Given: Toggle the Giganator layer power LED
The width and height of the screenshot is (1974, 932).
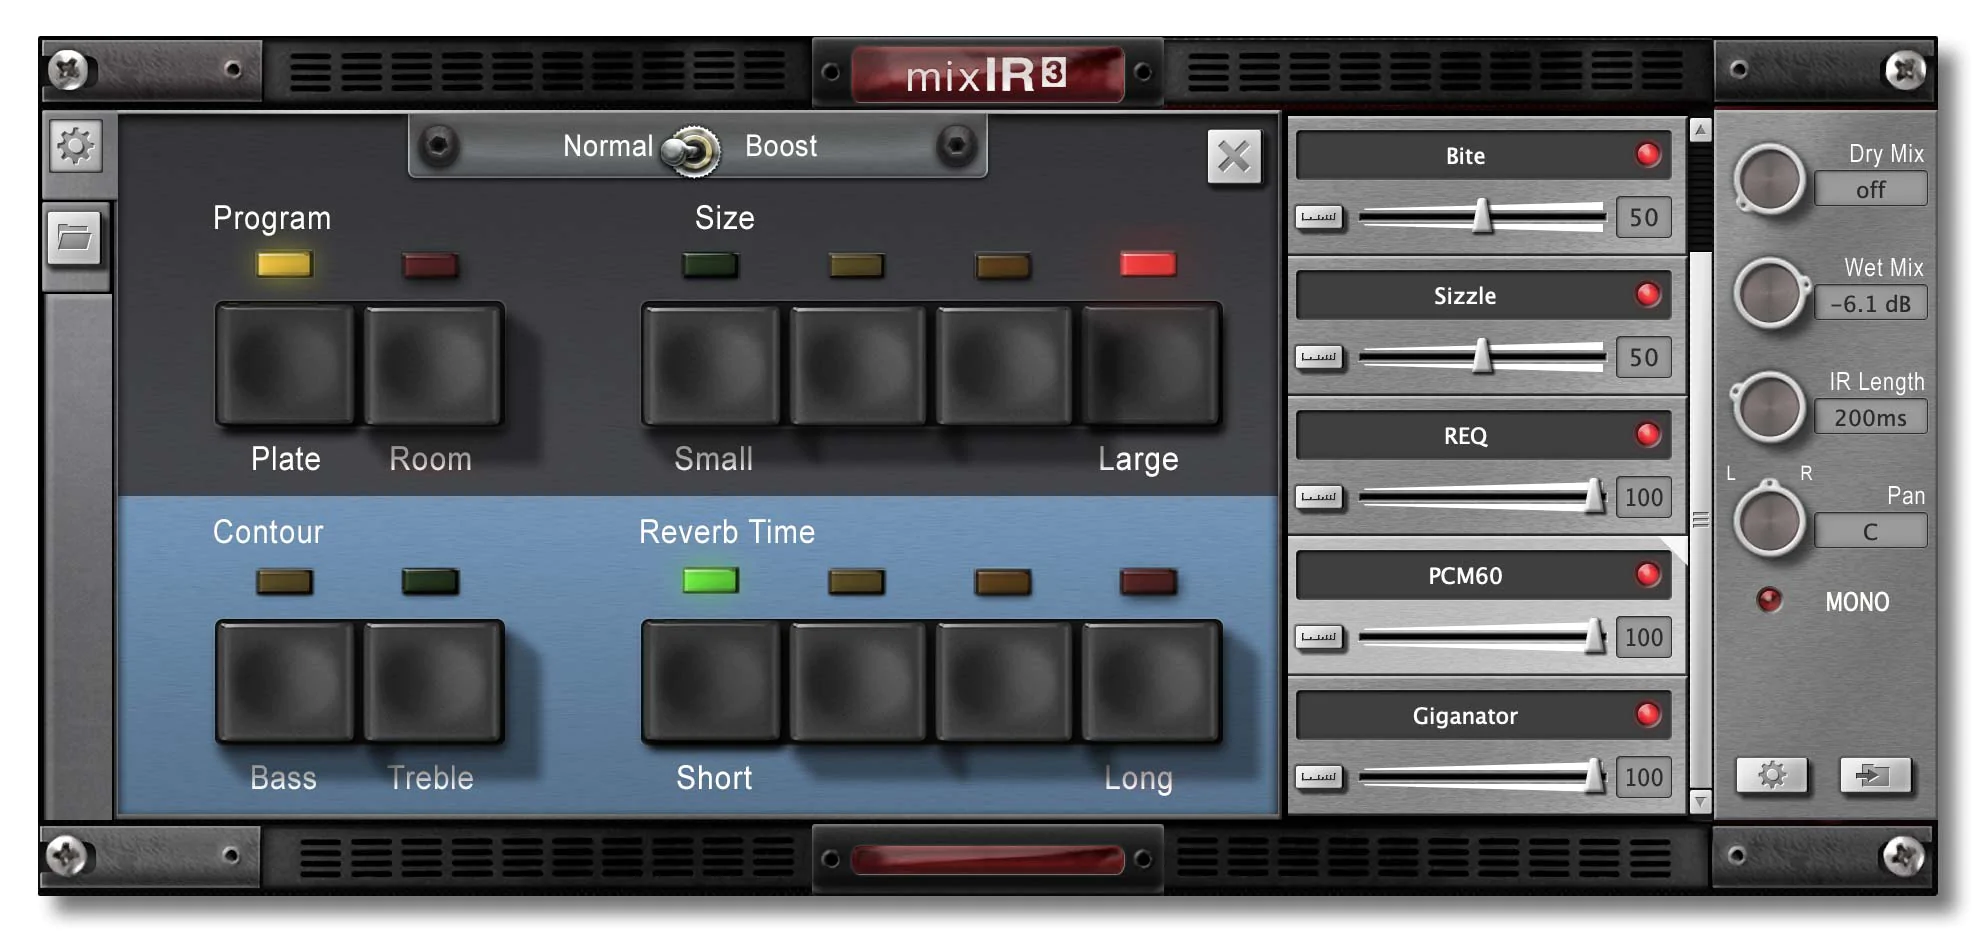Looking at the screenshot, I should tap(1648, 715).
